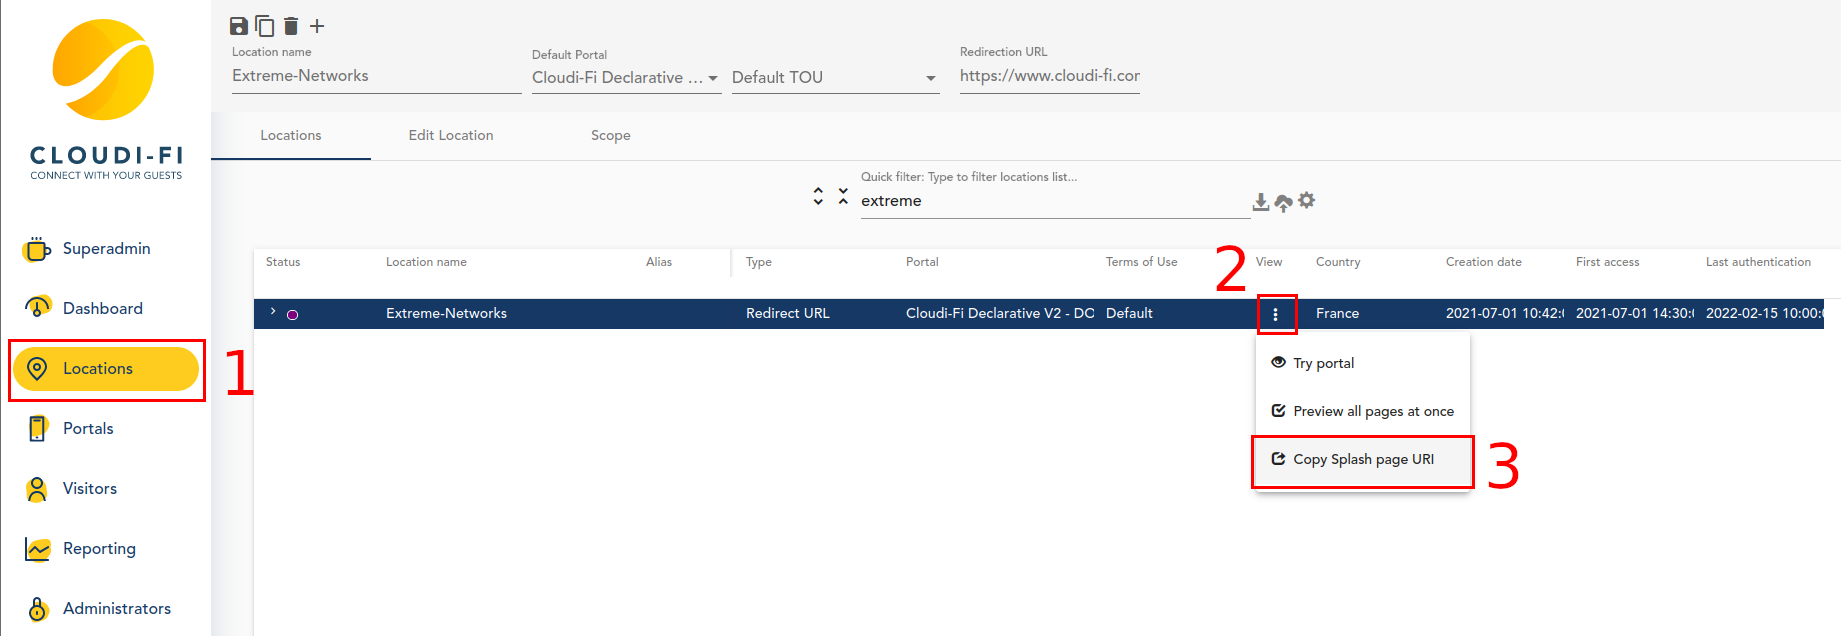Viewport: 1841px width, 636px height.
Task: Click the Portal column header
Action: point(922,262)
